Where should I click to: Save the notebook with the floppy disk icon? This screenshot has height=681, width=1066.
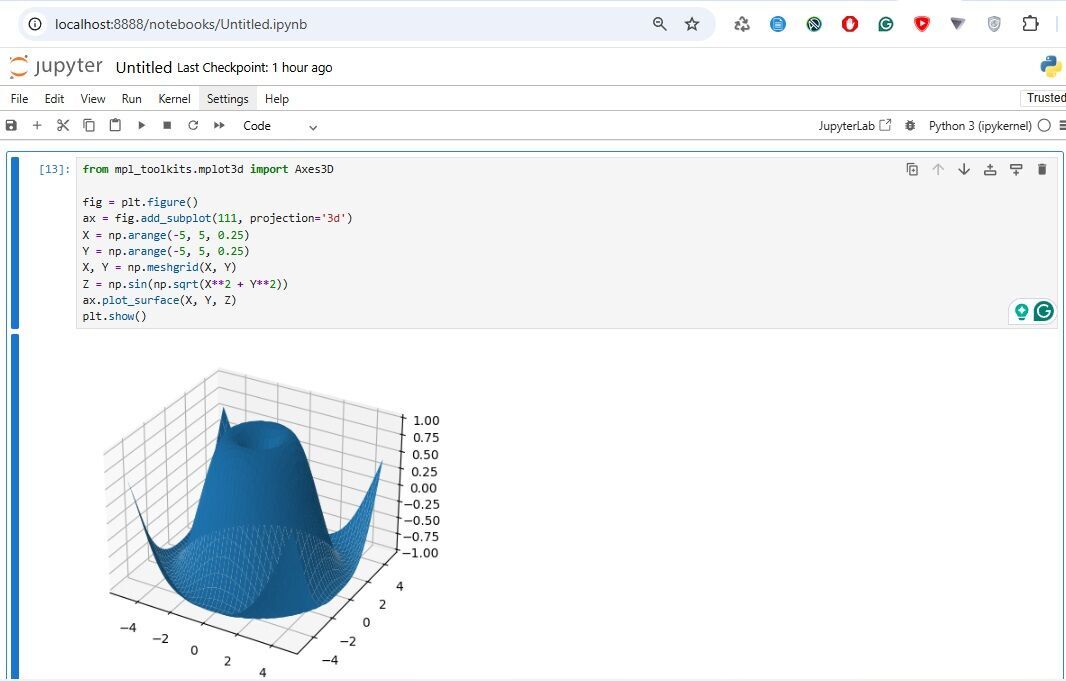pyautogui.click(x=12, y=126)
